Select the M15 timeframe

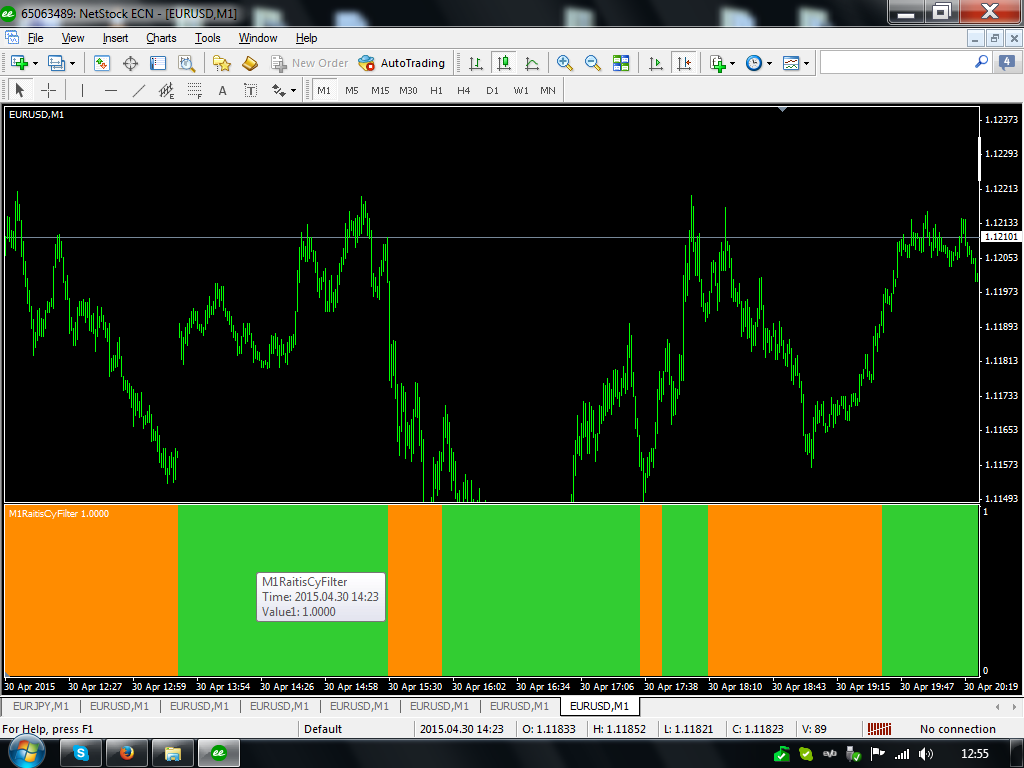click(x=380, y=90)
